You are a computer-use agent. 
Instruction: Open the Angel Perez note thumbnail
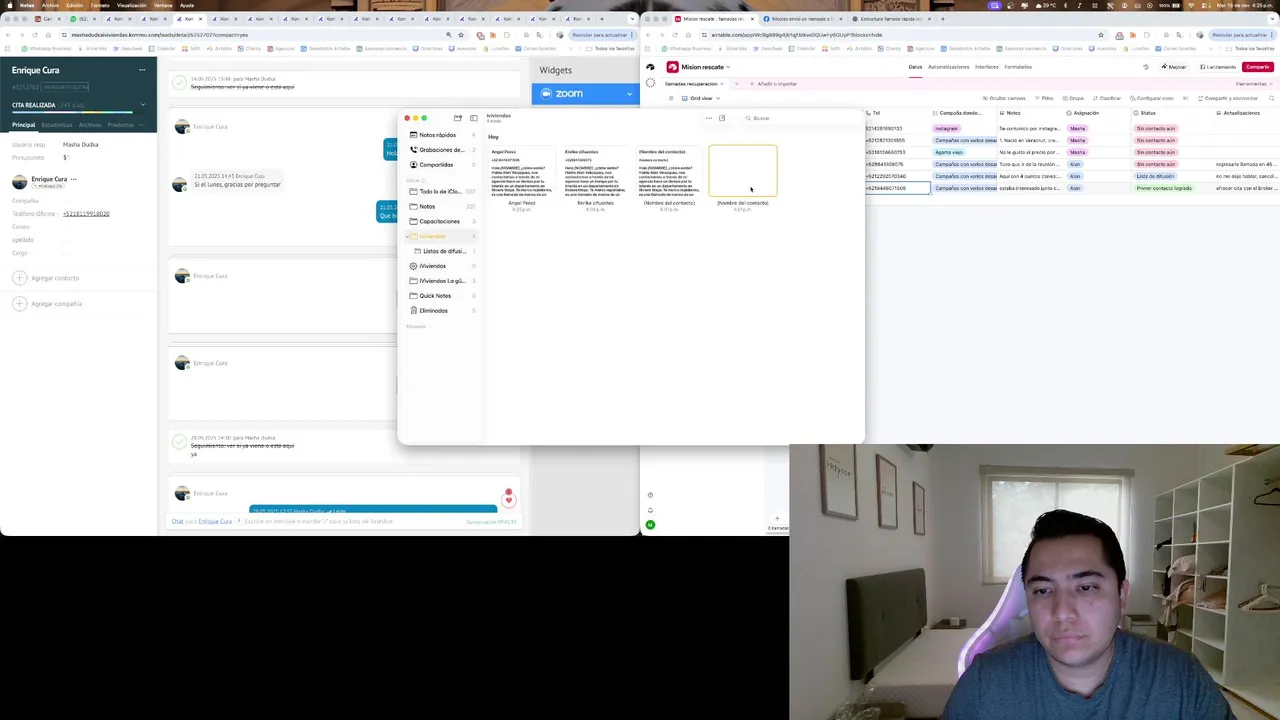tap(521, 173)
